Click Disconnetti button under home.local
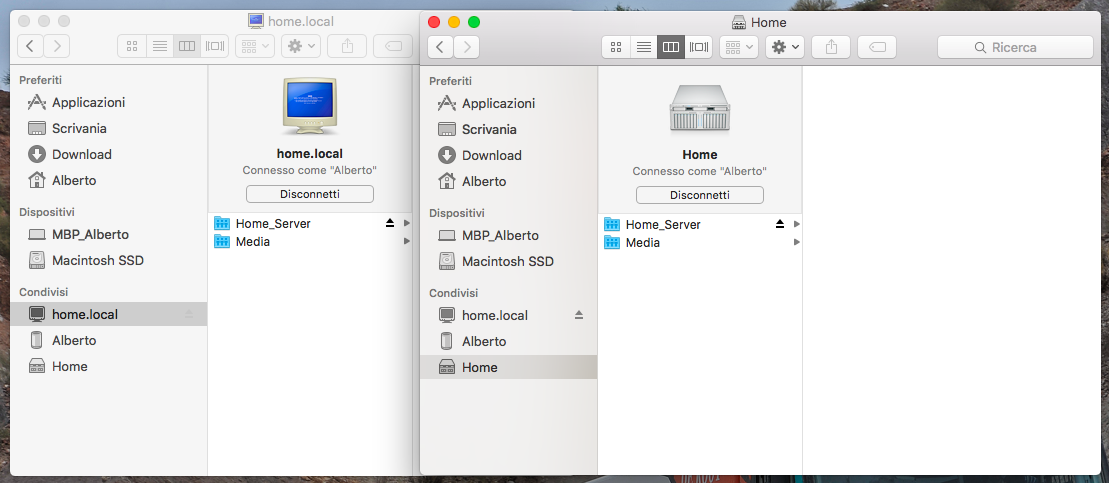This screenshot has height=483, width=1109. 309,194
